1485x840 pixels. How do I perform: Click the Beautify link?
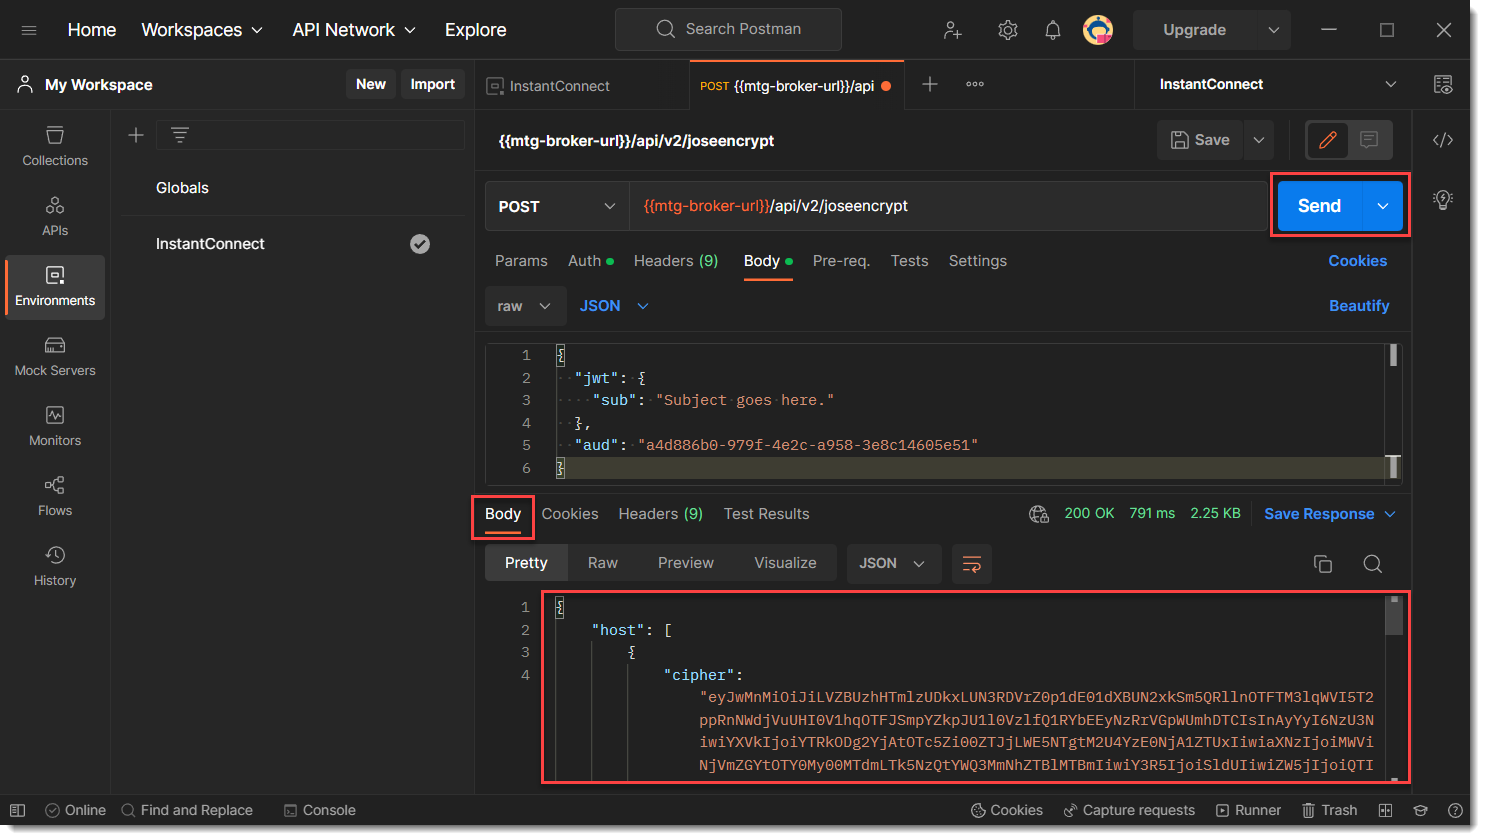click(1359, 306)
